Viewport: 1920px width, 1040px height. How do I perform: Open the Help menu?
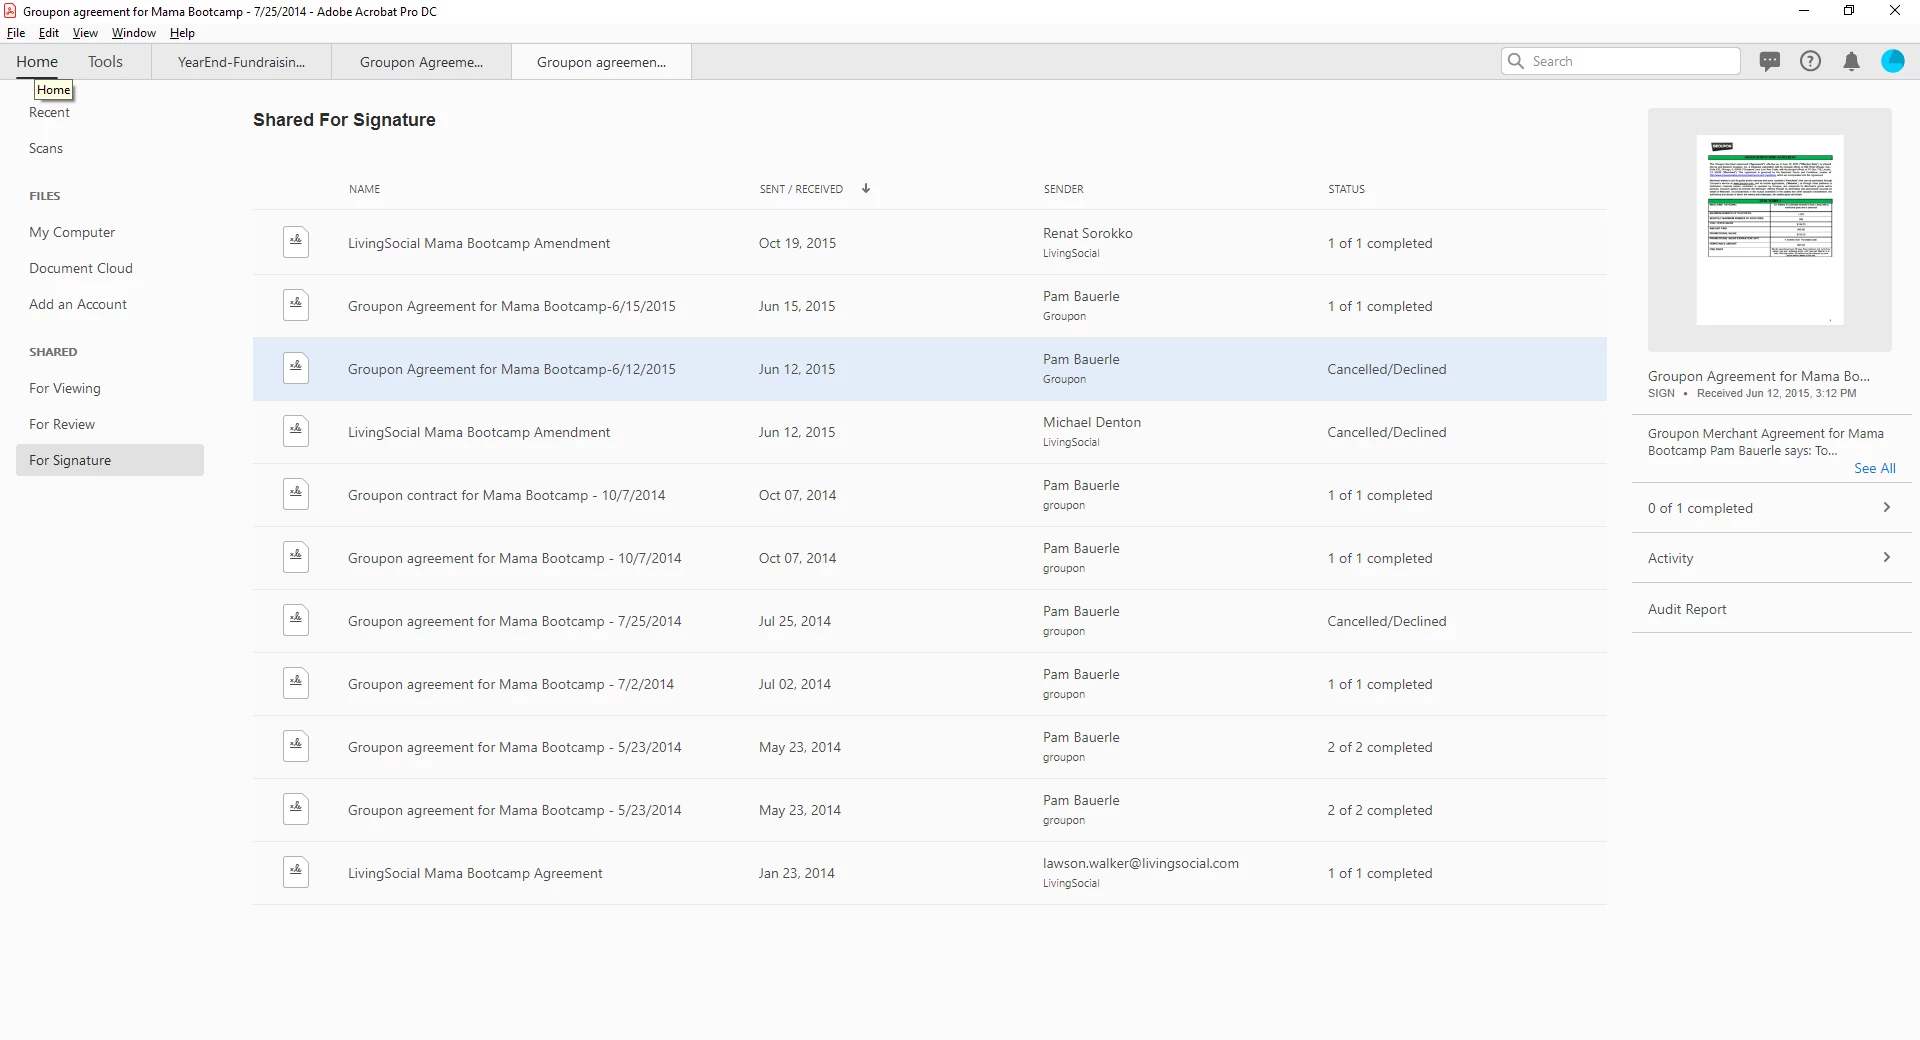(x=182, y=33)
